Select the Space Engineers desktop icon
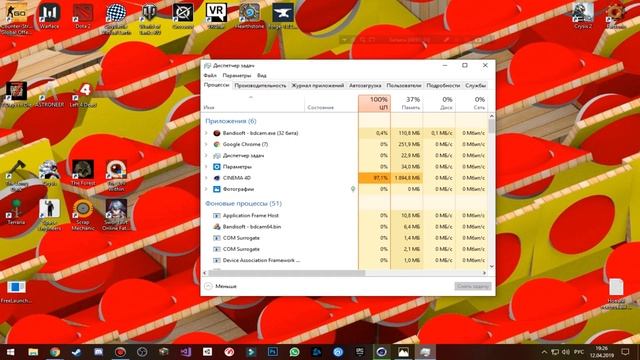 tap(49, 215)
